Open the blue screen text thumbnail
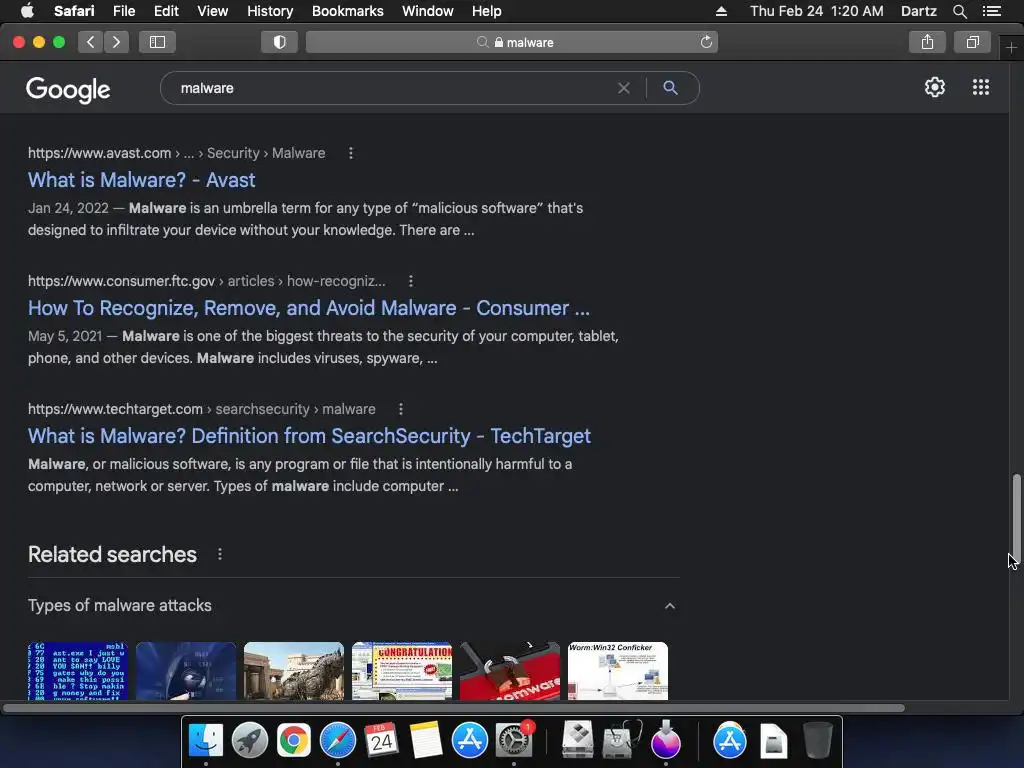Image resolution: width=1024 pixels, height=768 pixels. [78, 671]
